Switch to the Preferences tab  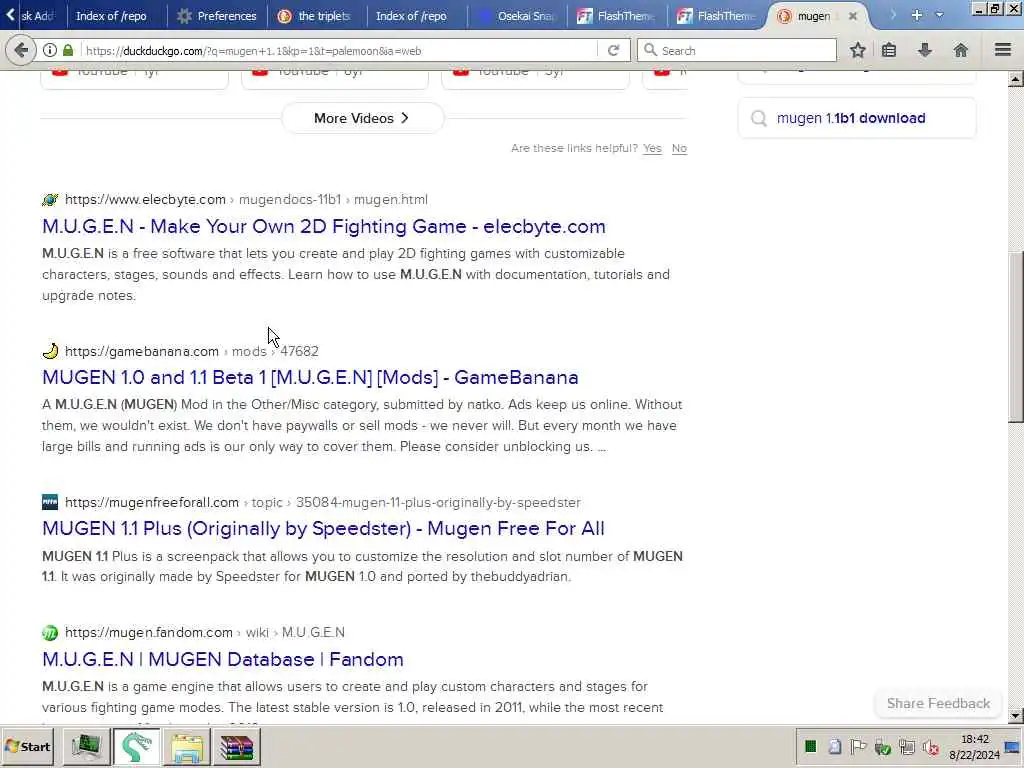217,16
